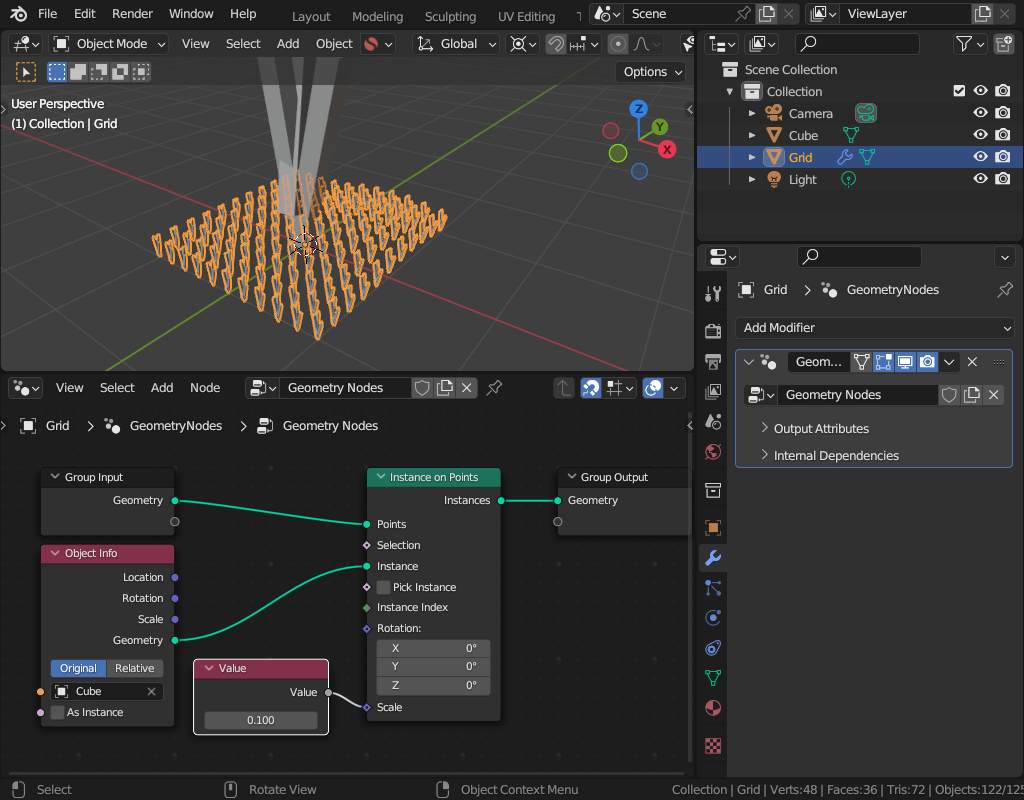Switch to the UV Editing workspace tab
This screenshot has height=800, width=1024.
click(526, 16)
